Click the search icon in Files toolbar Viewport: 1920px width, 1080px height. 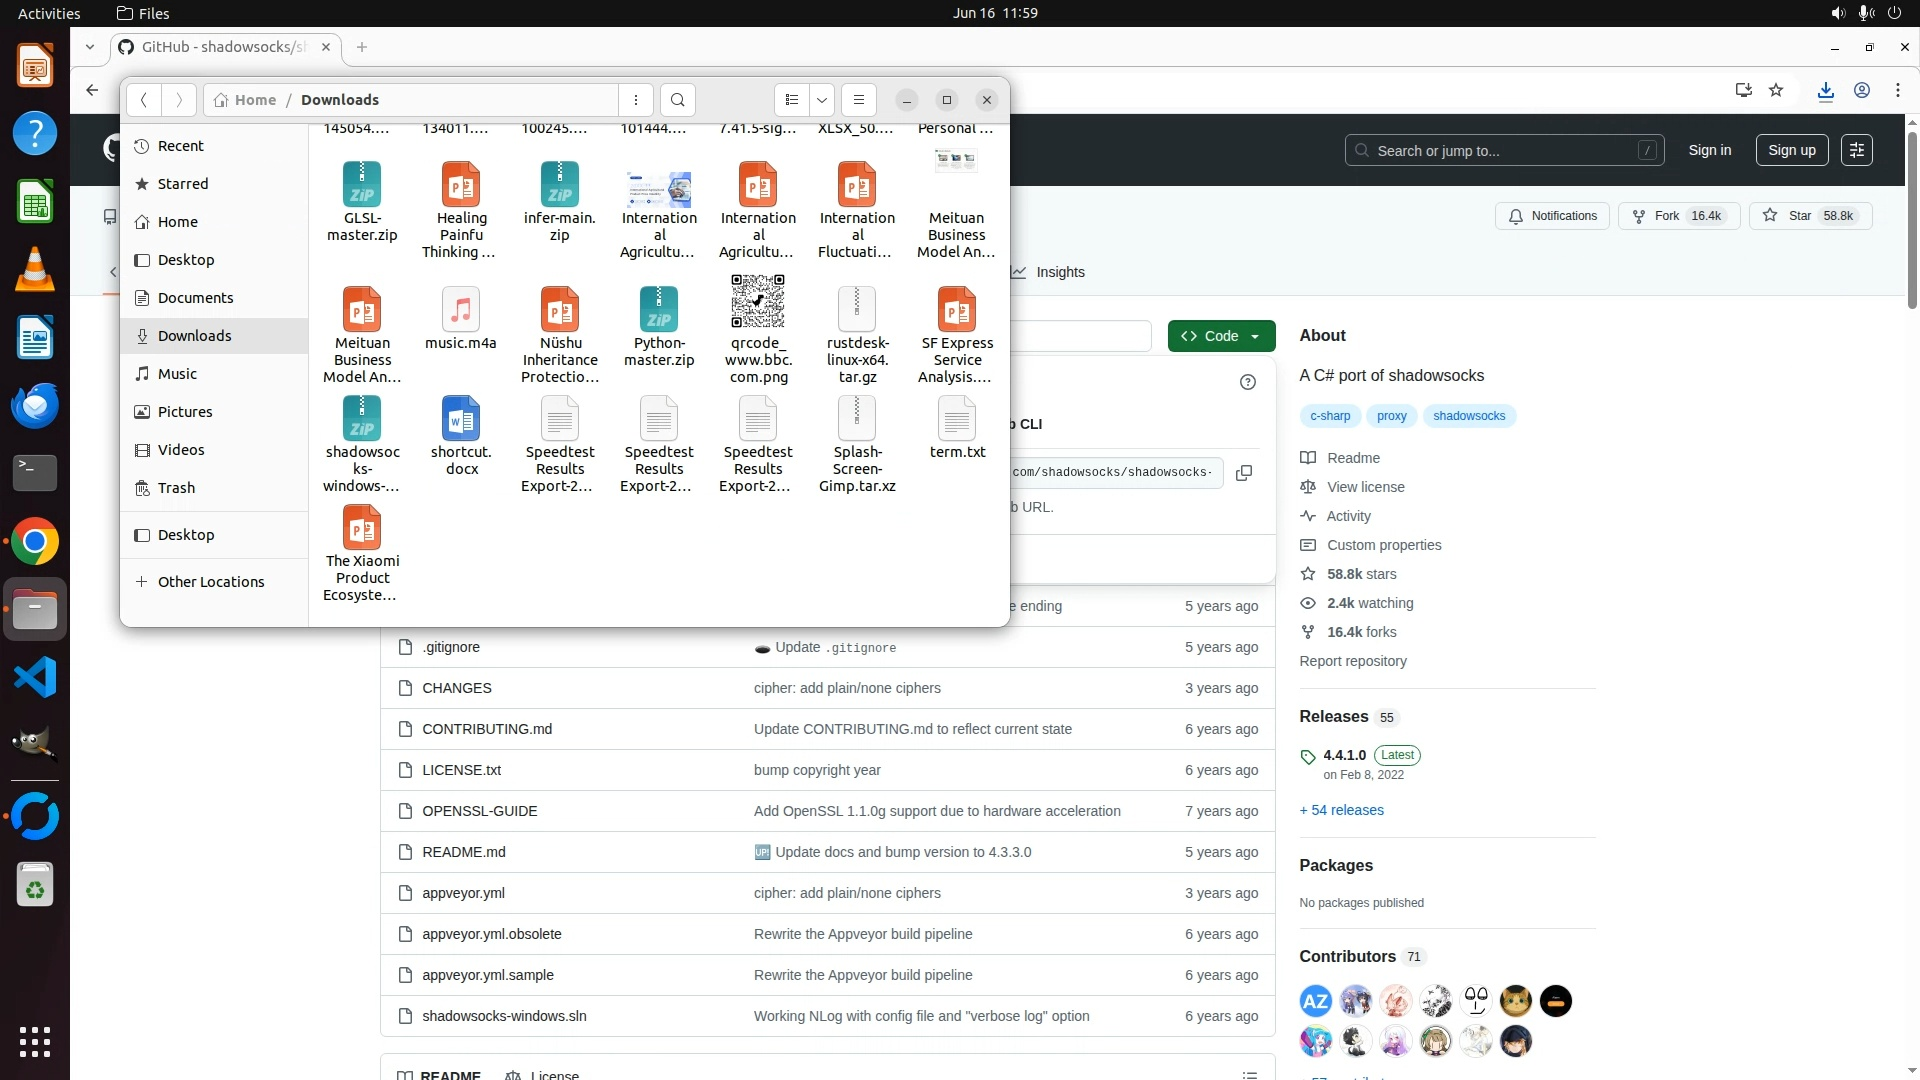678,100
